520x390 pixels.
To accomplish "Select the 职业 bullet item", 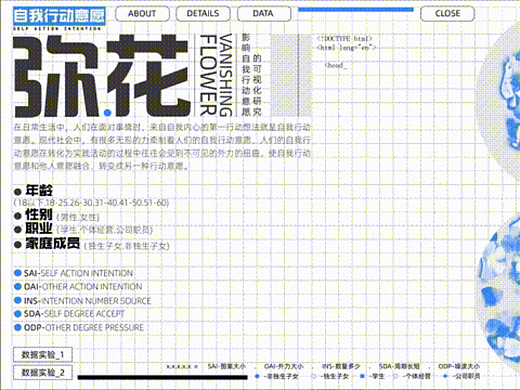I will pos(33,229).
